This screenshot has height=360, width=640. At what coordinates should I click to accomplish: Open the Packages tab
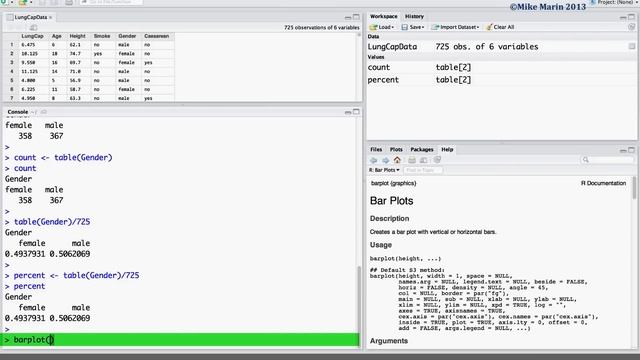click(422, 149)
